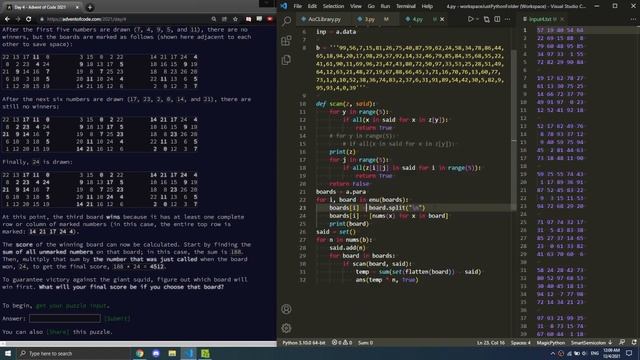
Task: Open the Edit menu in VS Code
Action: pyautogui.click(x=312, y=6)
